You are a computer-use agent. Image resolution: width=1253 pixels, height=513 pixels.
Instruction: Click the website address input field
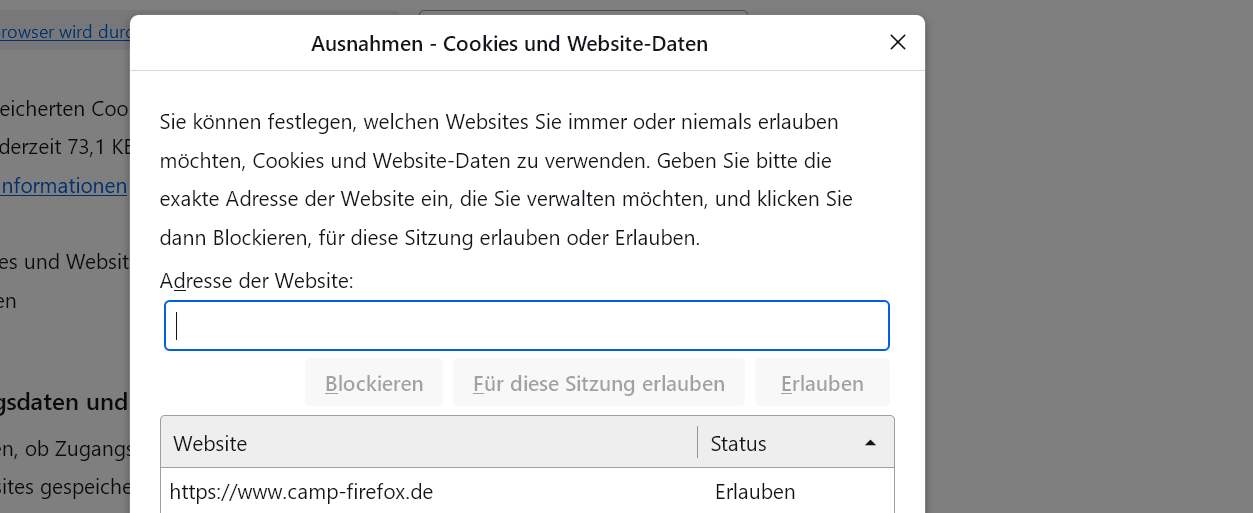tap(527, 326)
